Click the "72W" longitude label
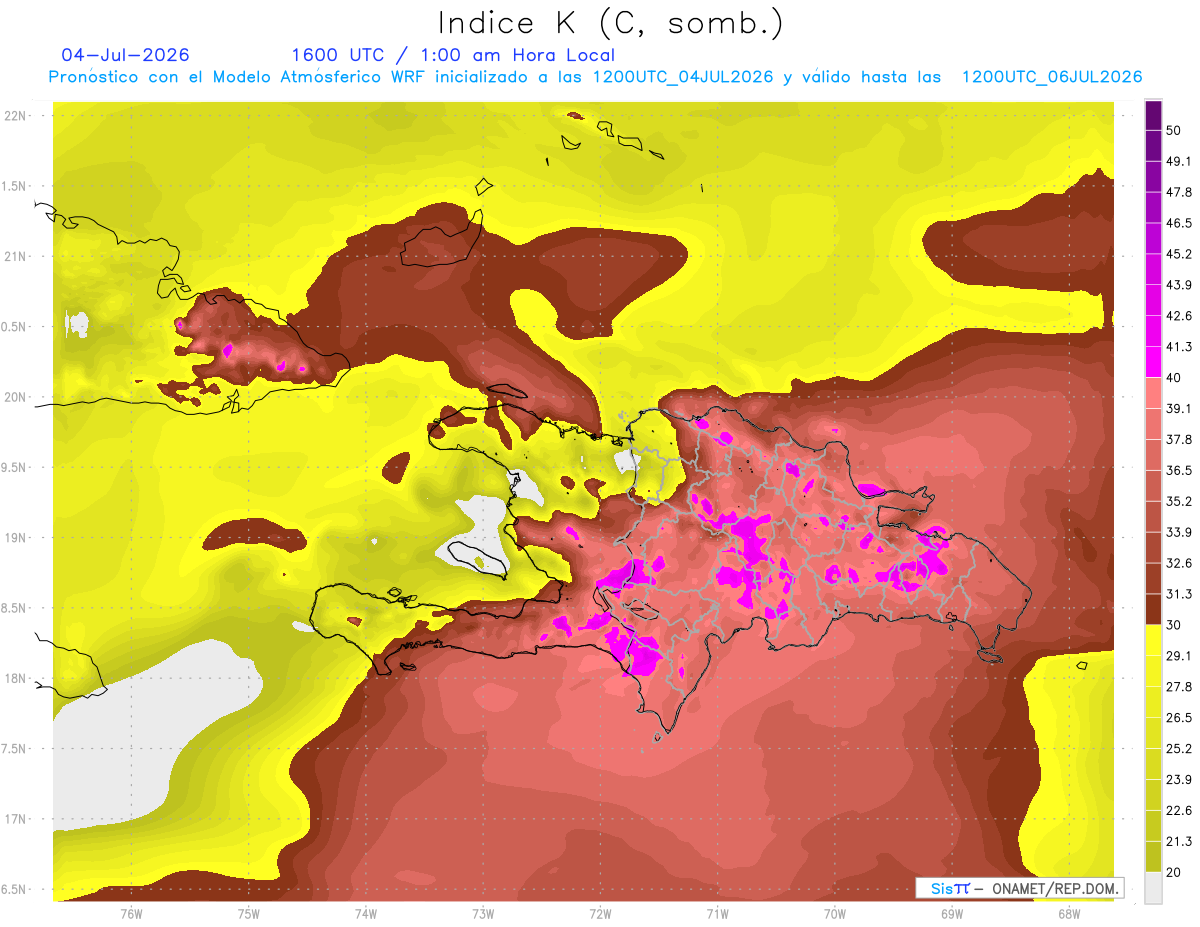This screenshot has width=1200, height=927. [600, 913]
